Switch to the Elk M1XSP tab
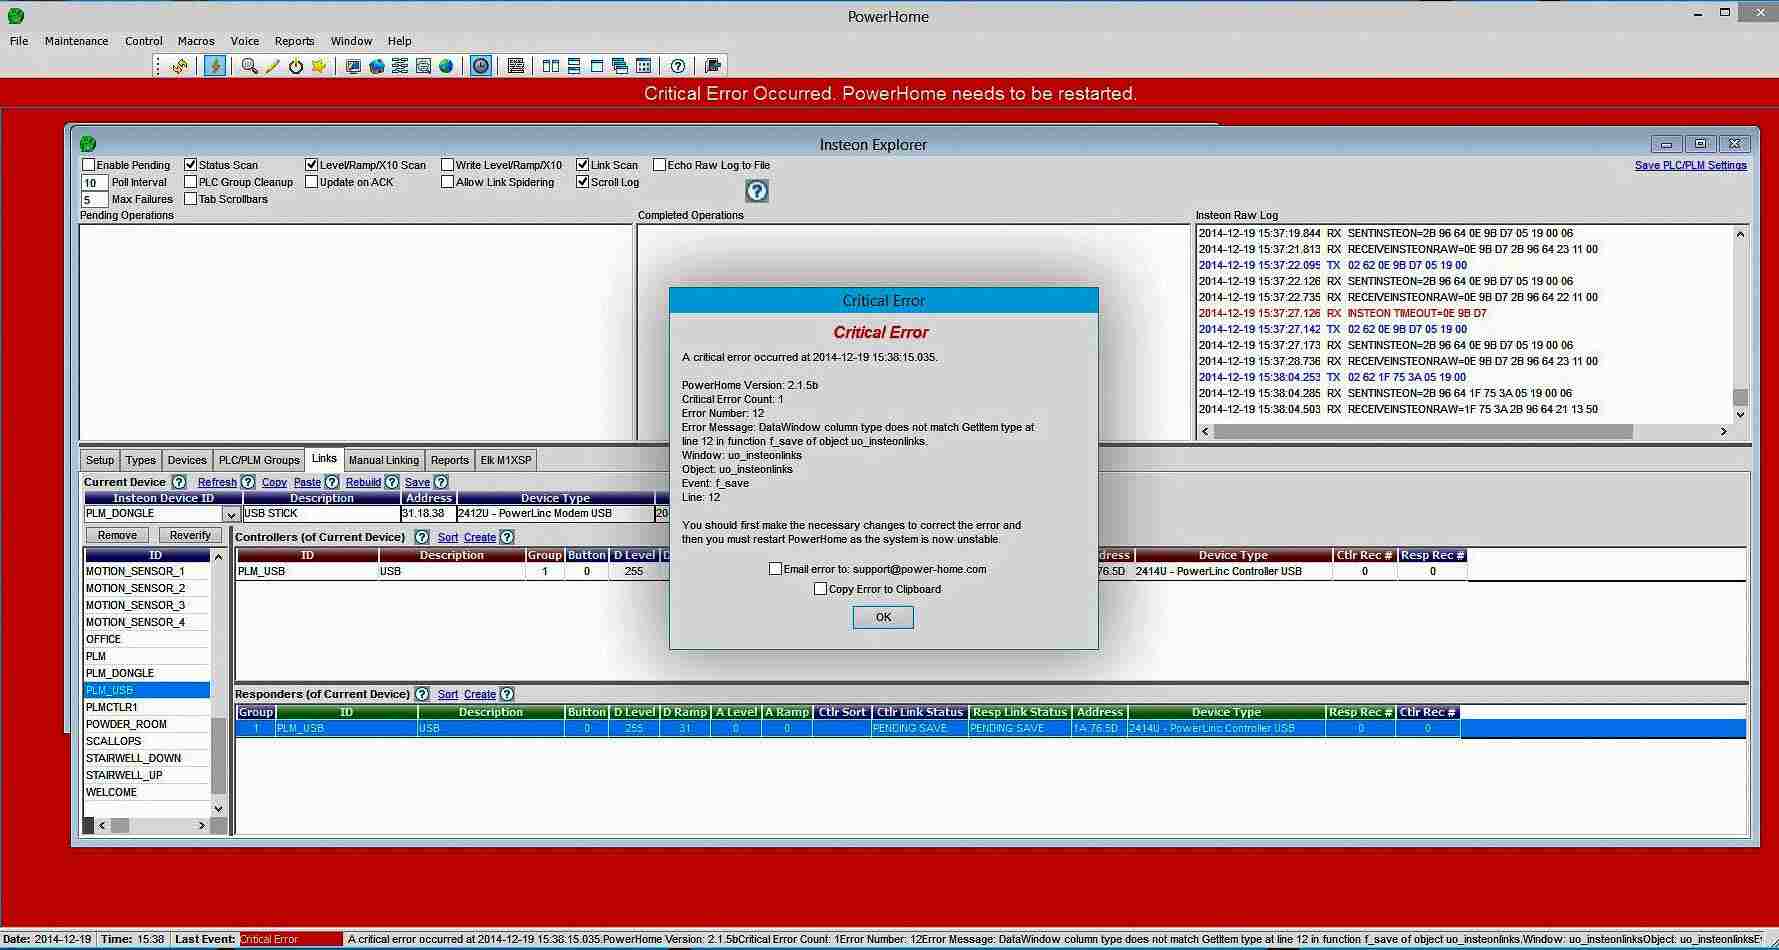This screenshot has width=1779, height=950. [506, 460]
